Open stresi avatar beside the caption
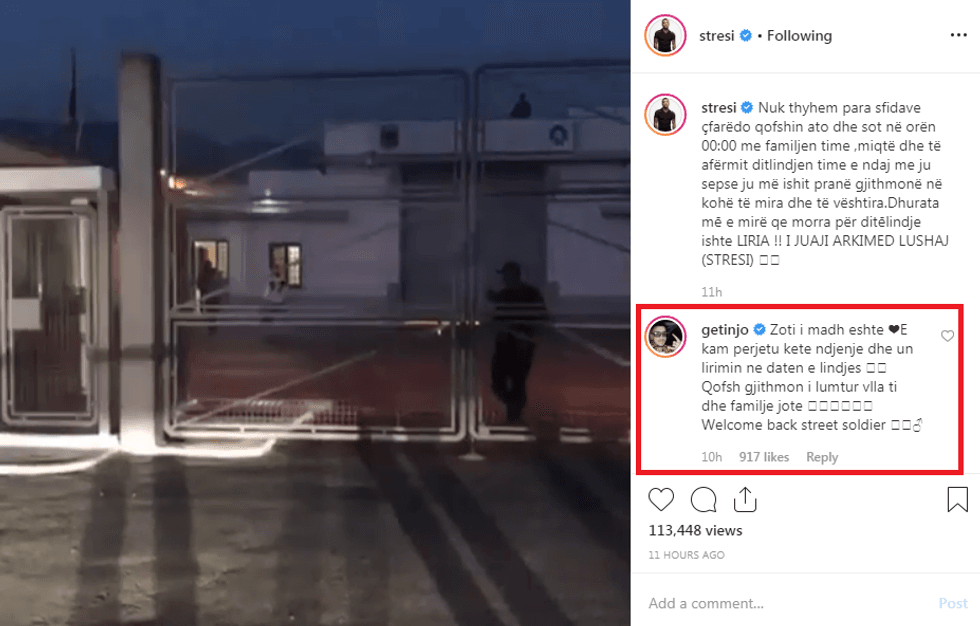The image size is (980, 626). pyautogui.click(x=666, y=115)
